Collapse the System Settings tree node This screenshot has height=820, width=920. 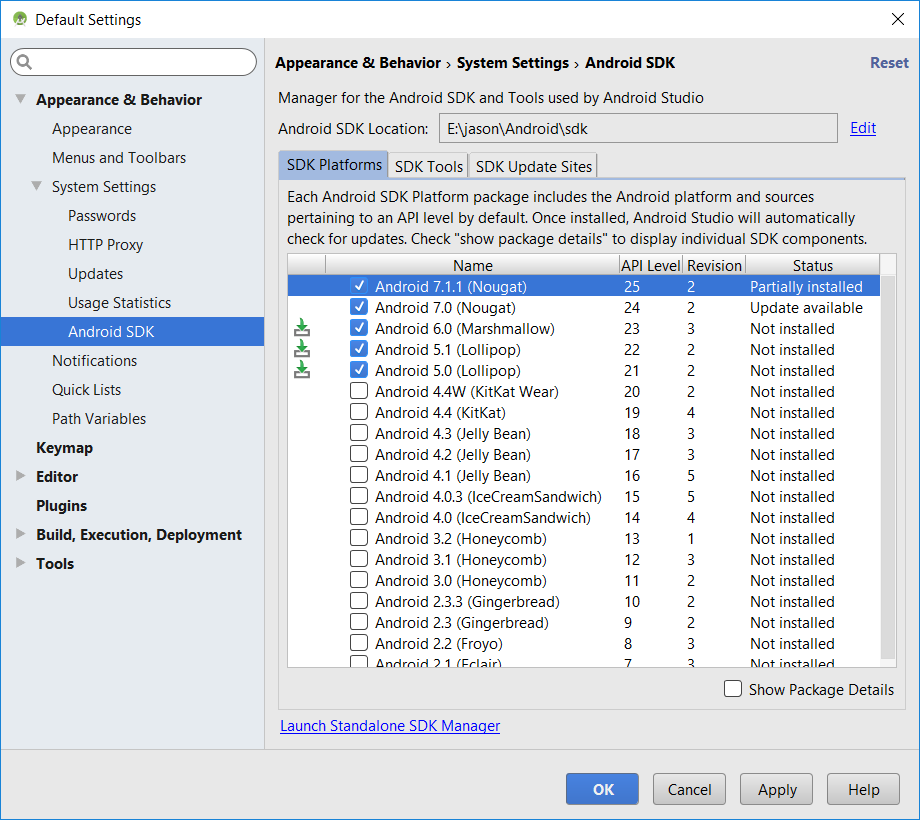click(36, 186)
